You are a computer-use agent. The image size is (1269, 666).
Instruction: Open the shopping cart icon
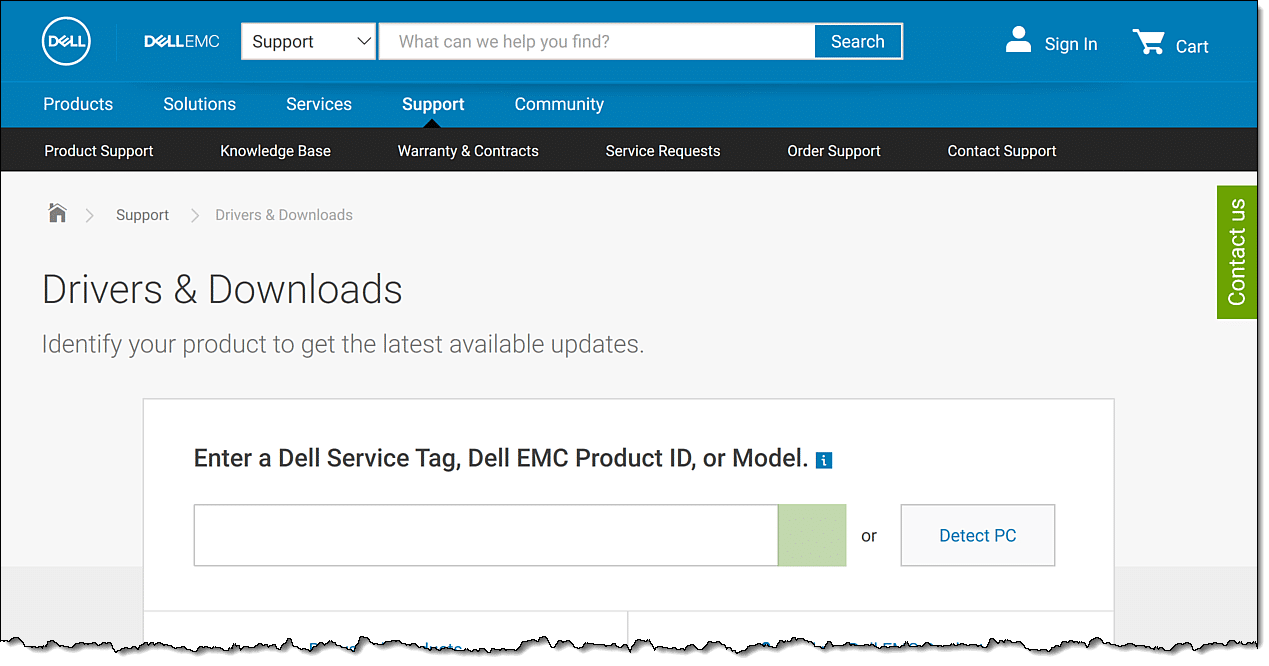[x=1148, y=43]
